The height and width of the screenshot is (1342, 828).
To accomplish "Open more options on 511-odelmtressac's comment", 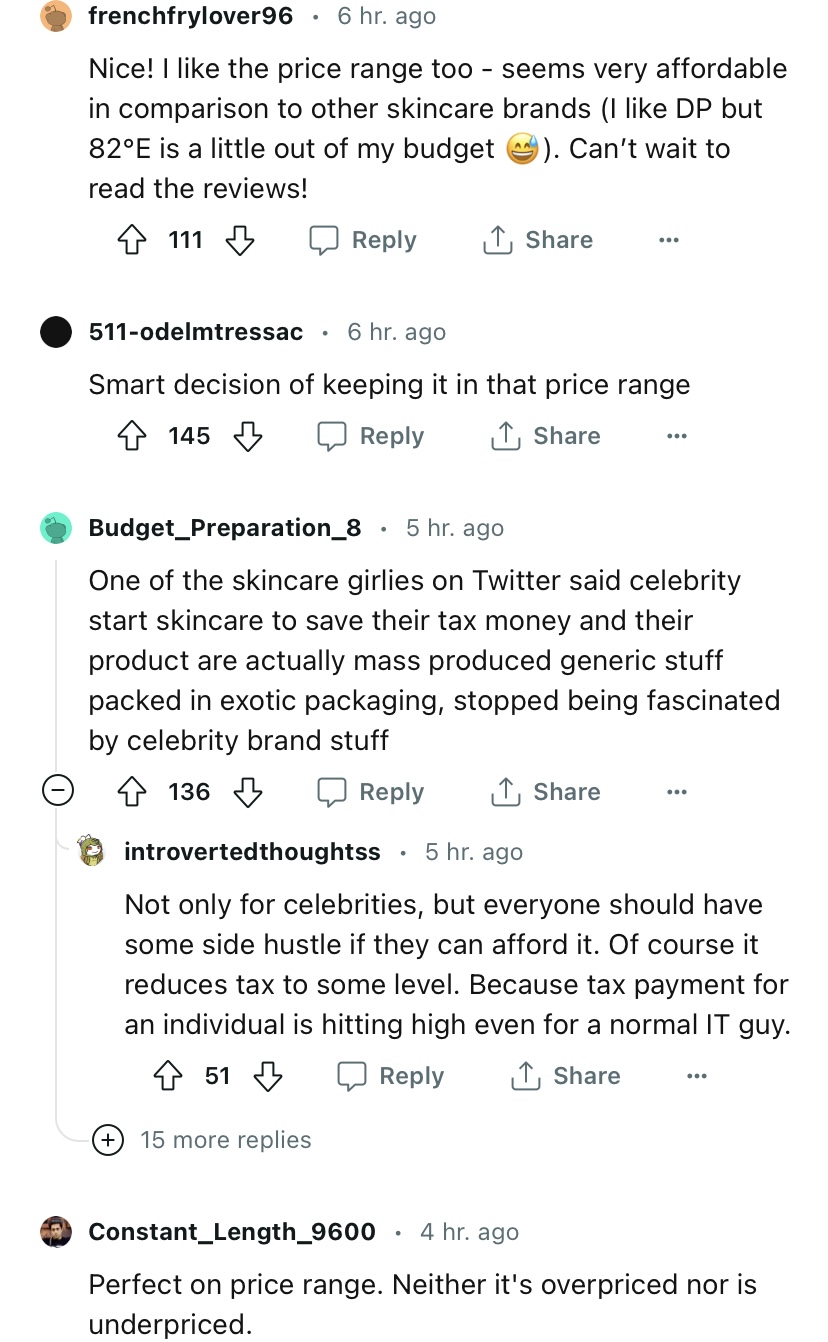I will coord(676,436).
